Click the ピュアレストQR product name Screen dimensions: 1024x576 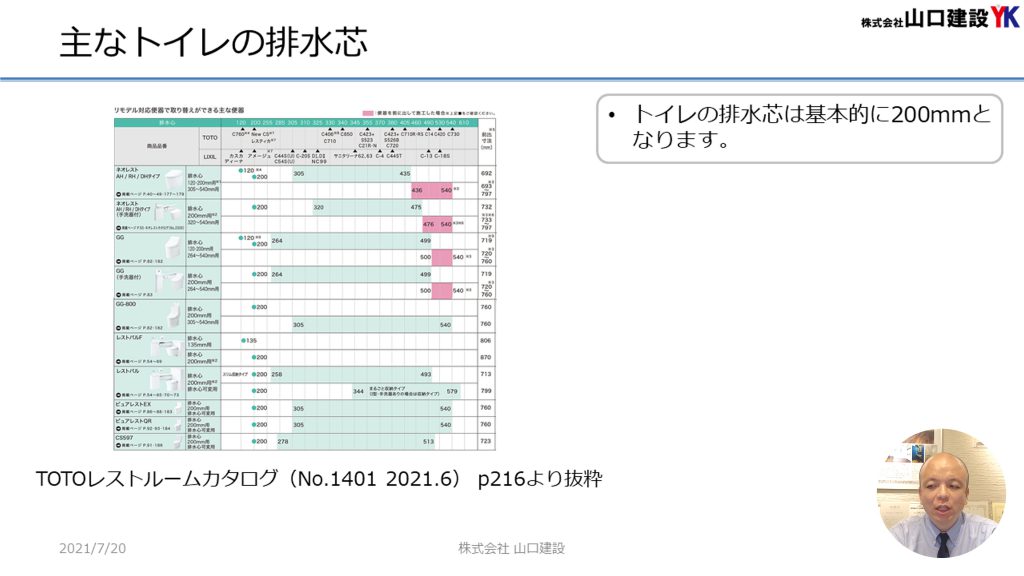[134, 421]
